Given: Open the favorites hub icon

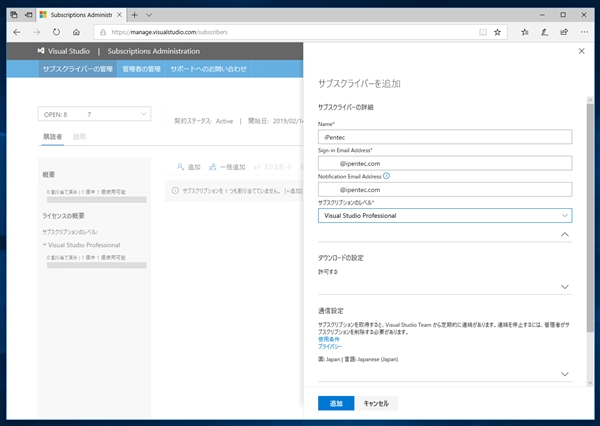Looking at the screenshot, I should (x=525, y=32).
